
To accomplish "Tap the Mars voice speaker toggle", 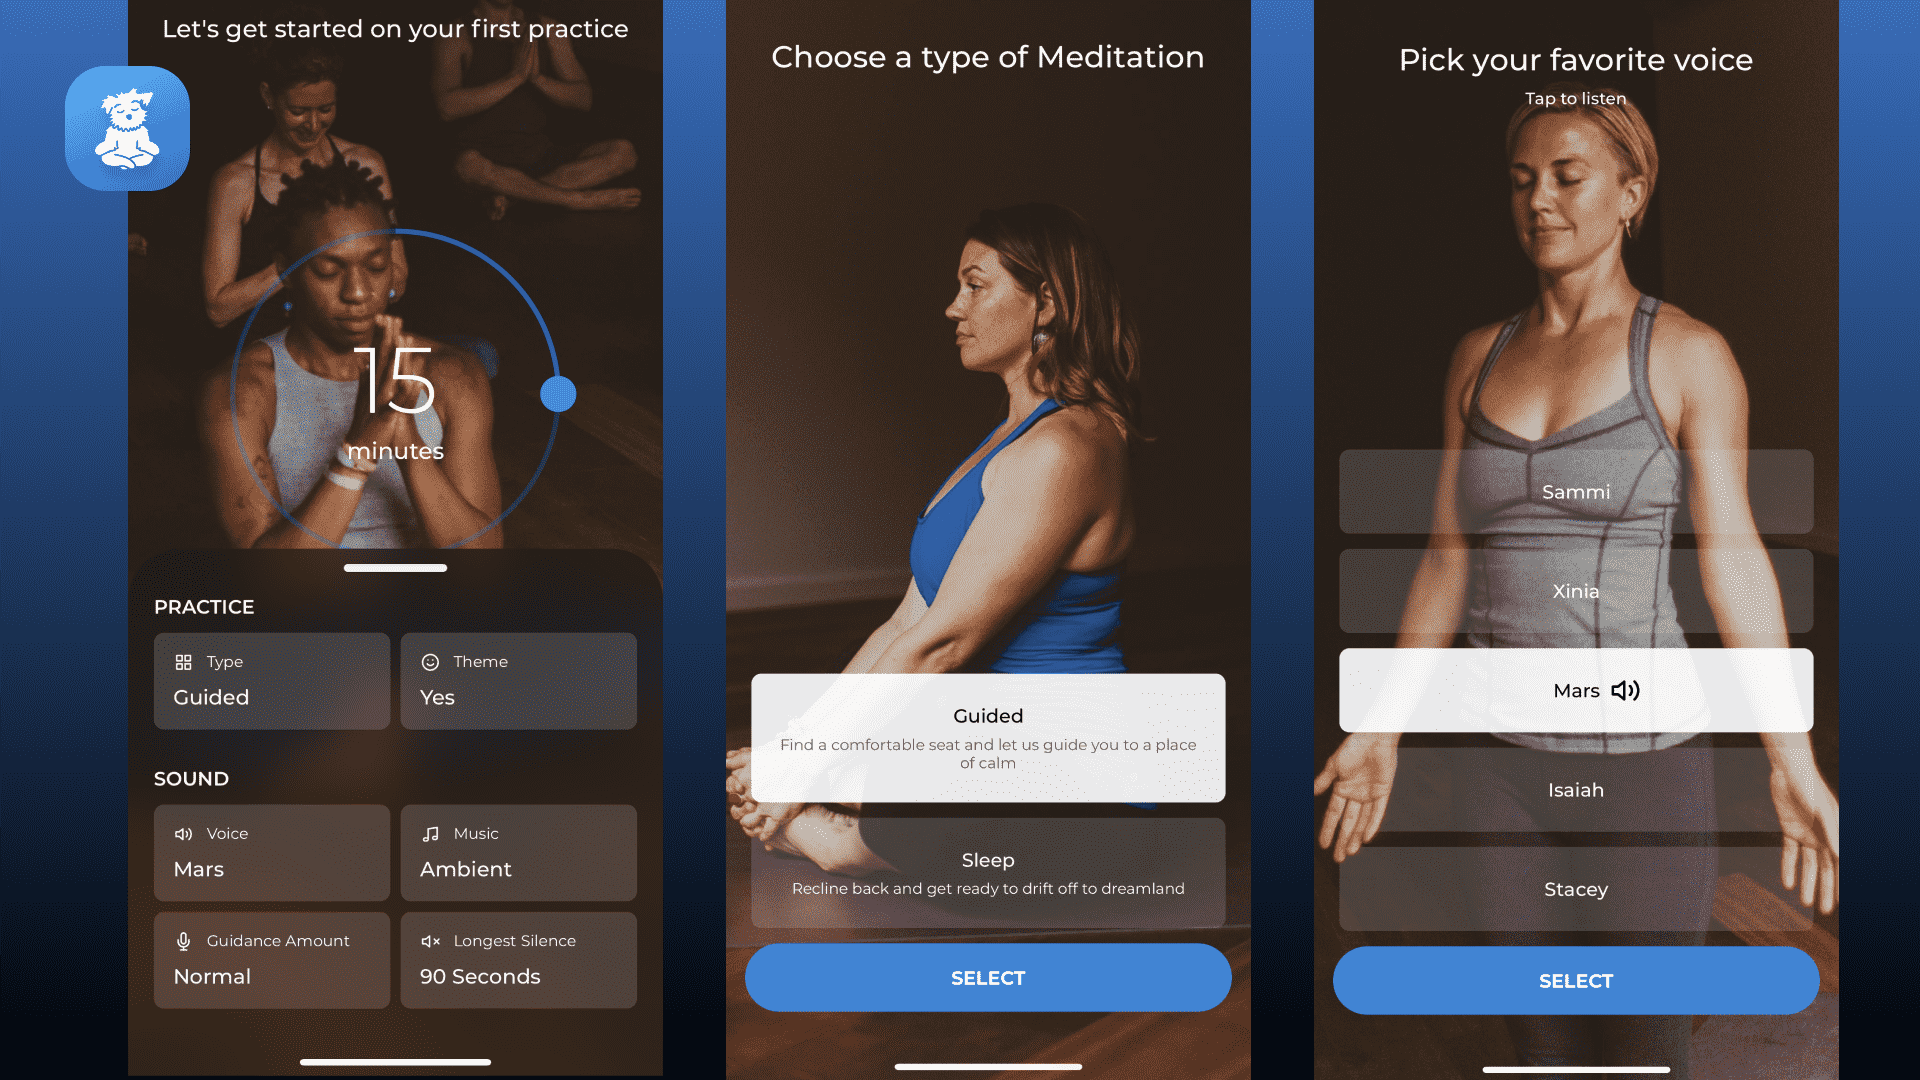I will 1625,690.
